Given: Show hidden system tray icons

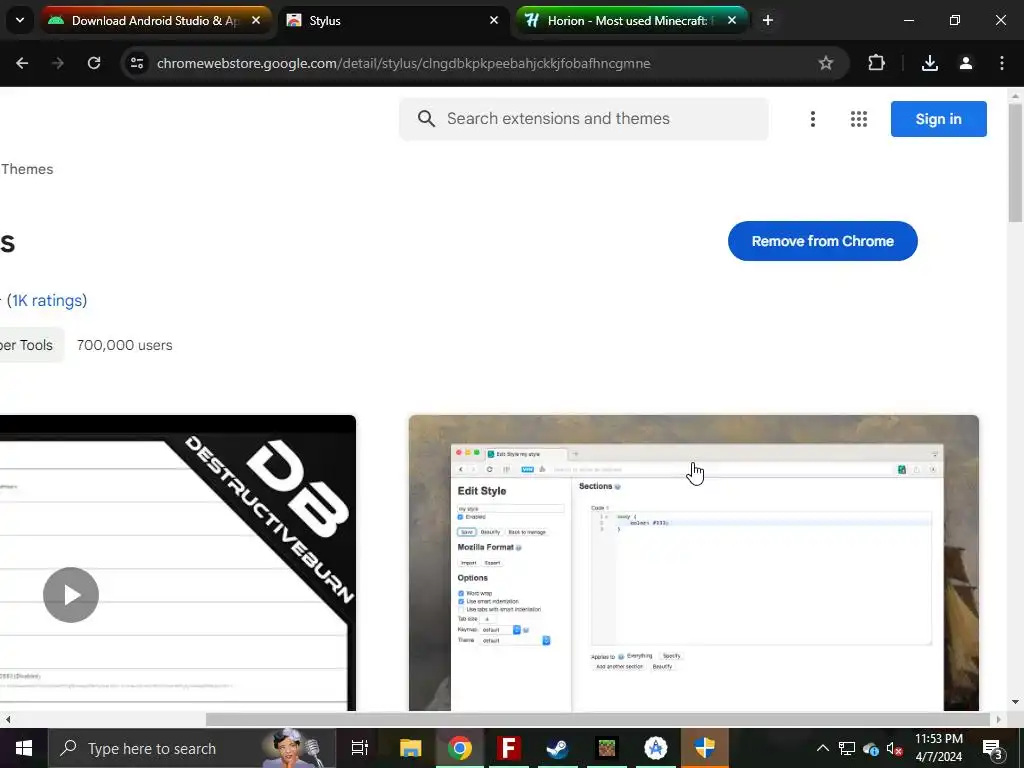Looking at the screenshot, I should click(x=823, y=748).
